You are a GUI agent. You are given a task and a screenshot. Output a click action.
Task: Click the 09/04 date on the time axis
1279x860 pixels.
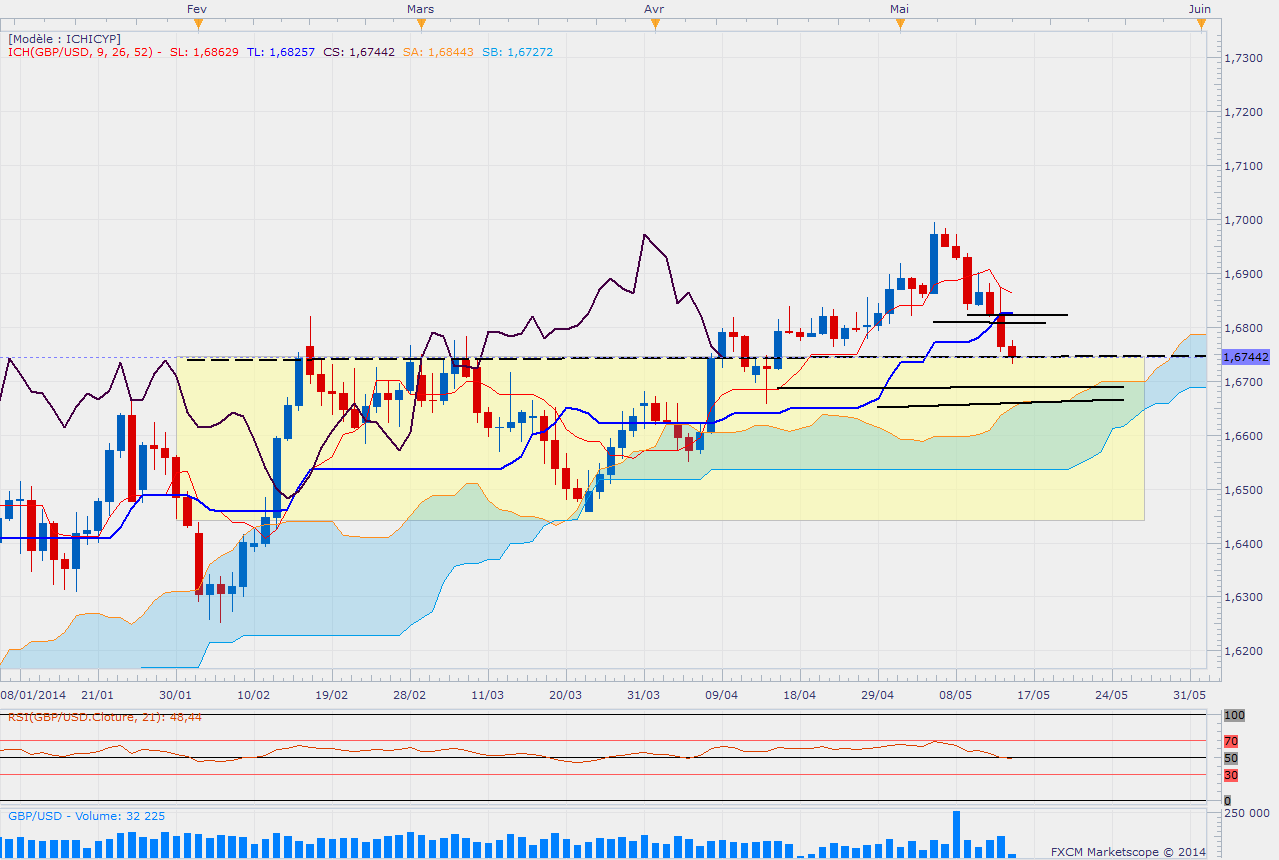pos(722,694)
